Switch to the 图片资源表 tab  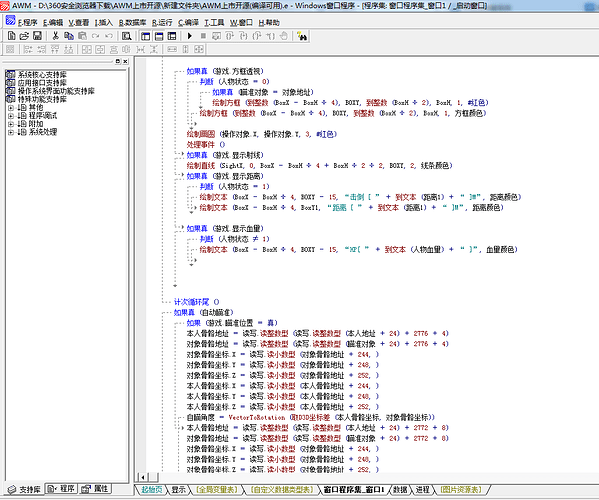coord(461,489)
